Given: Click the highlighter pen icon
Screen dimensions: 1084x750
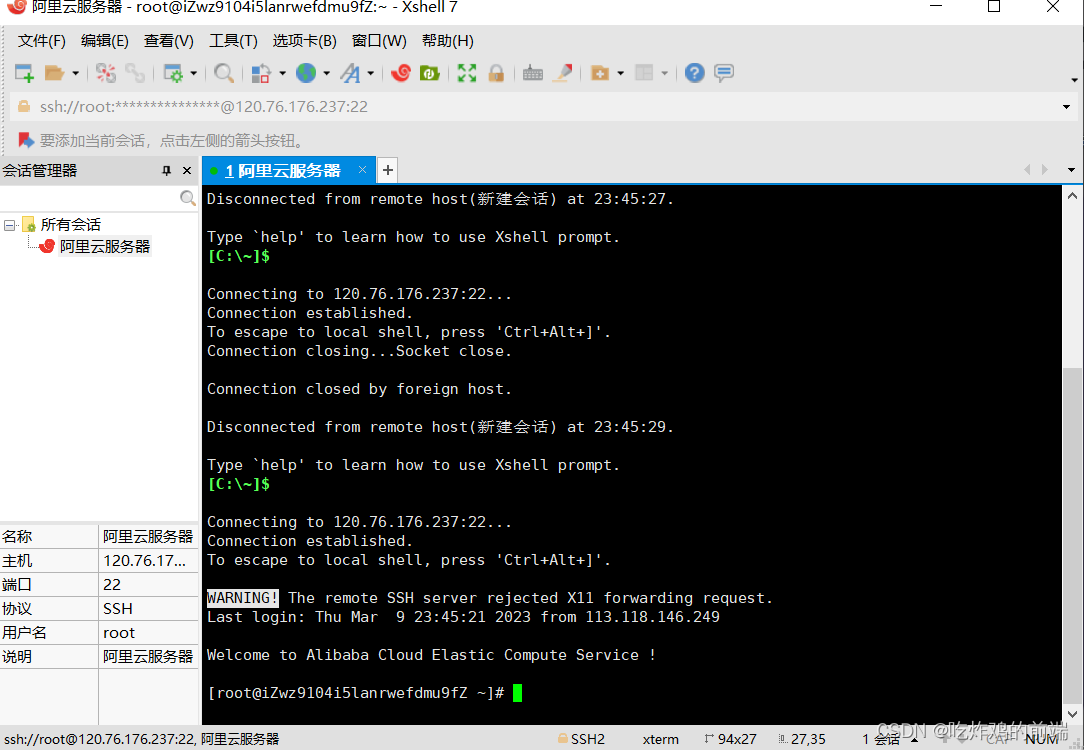Looking at the screenshot, I should pos(562,73).
